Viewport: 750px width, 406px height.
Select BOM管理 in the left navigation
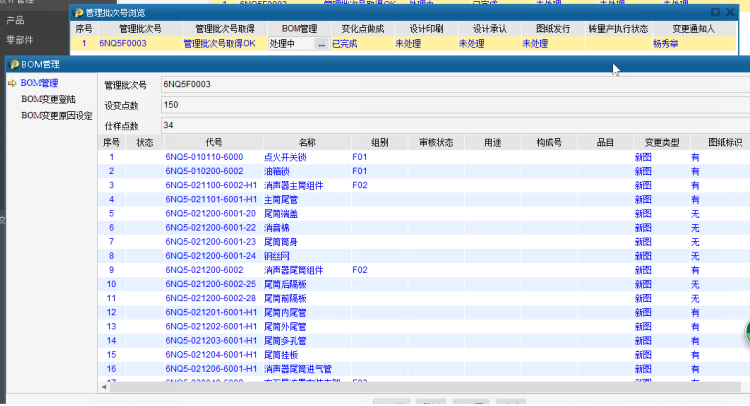pos(39,82)
